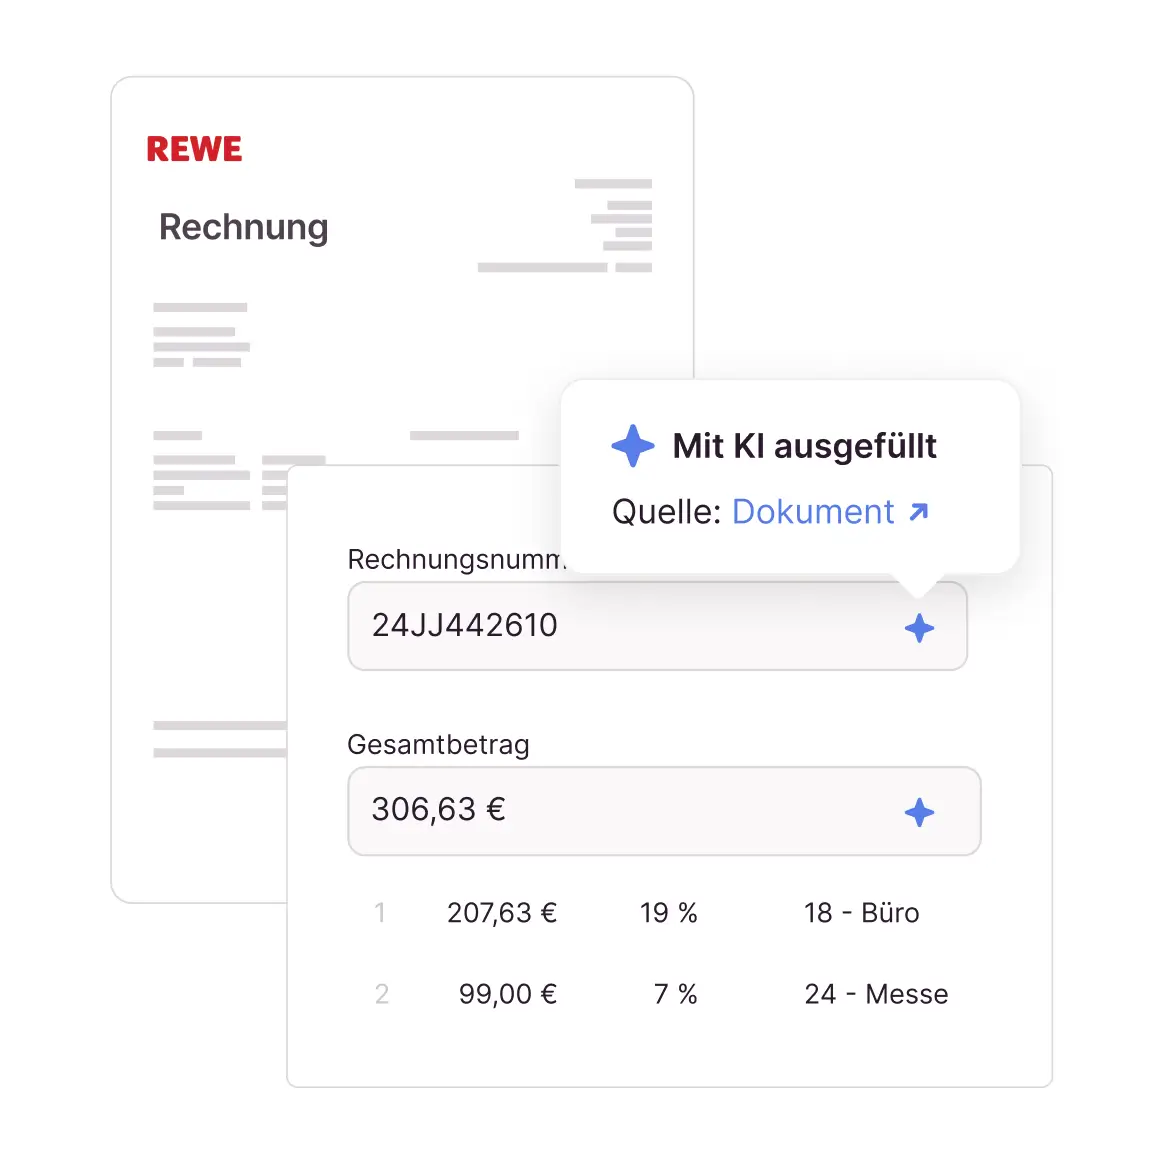Click the external arrow icon beside Dokument
Viewport: 1160px width, 1160px height.
[919, 512]
